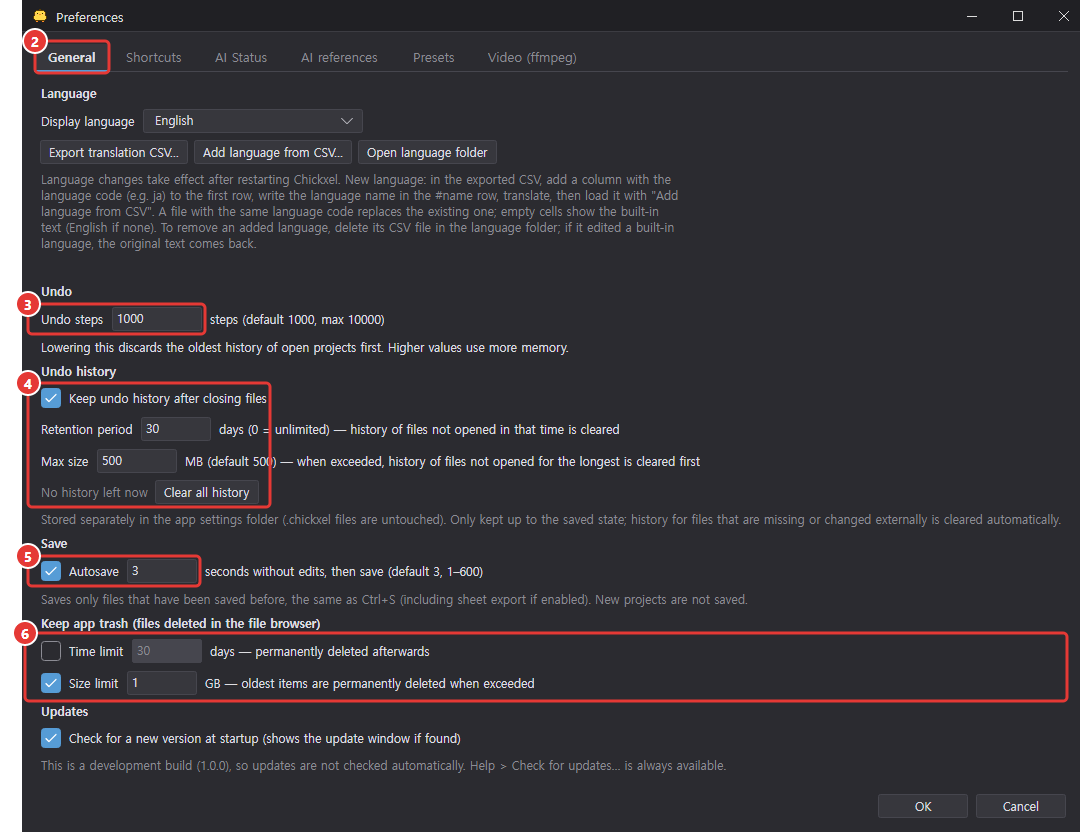Click the 'Language' section heading
Image resolution: width=1080 pixels, height=832 pixels.
tap(69, 94)
